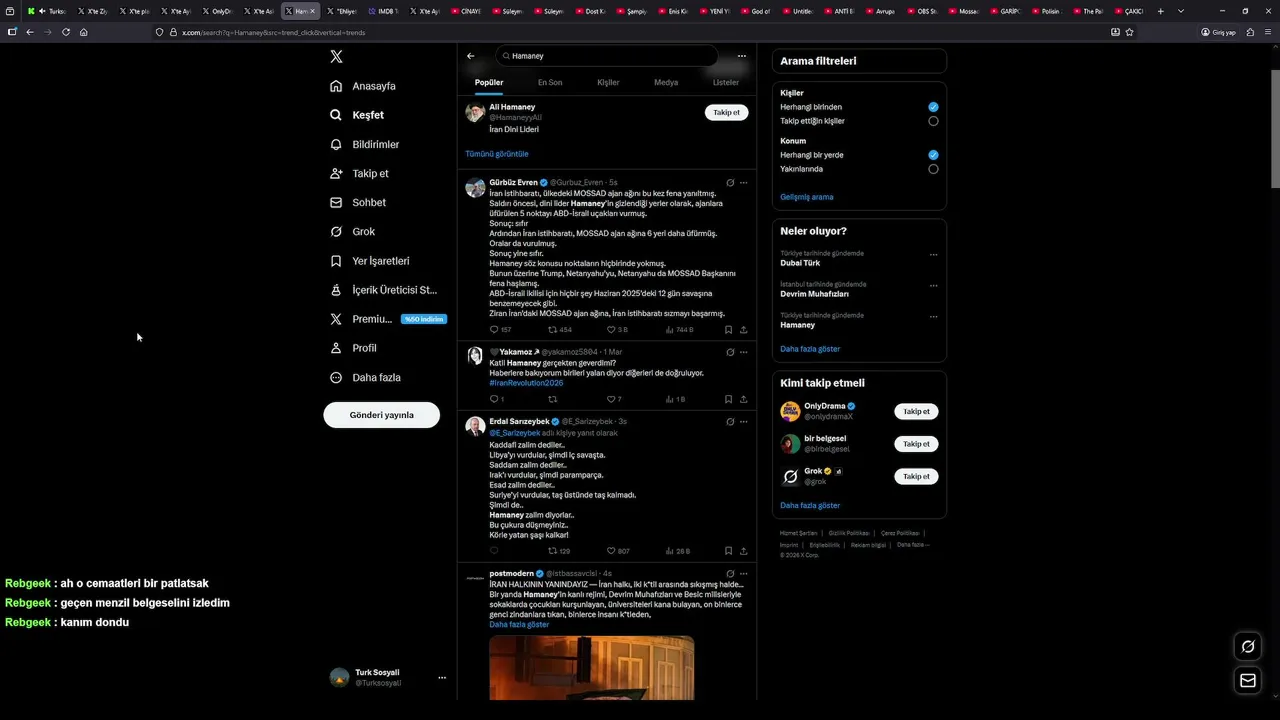
Task: Click Daha fazla göster in postmodern post
Action: [519, 624]
